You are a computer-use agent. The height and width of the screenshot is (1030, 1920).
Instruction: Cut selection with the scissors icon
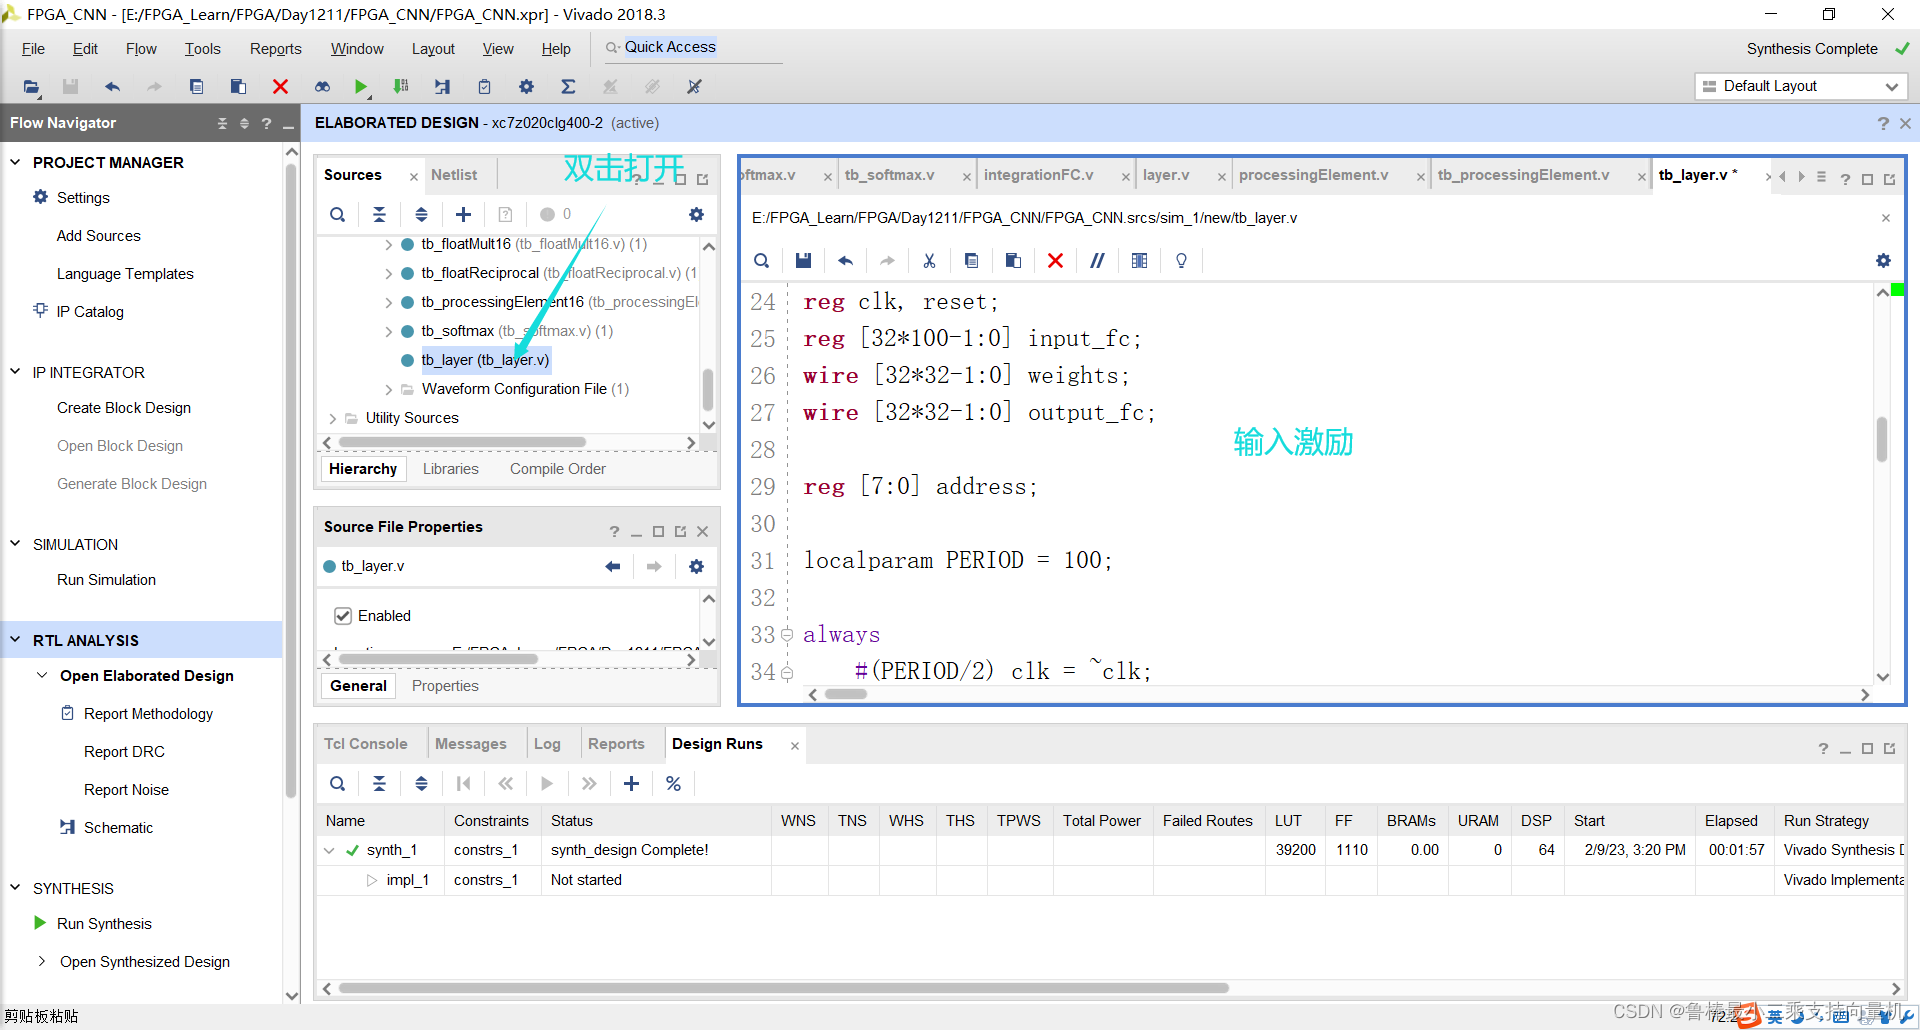pos(929,261)
